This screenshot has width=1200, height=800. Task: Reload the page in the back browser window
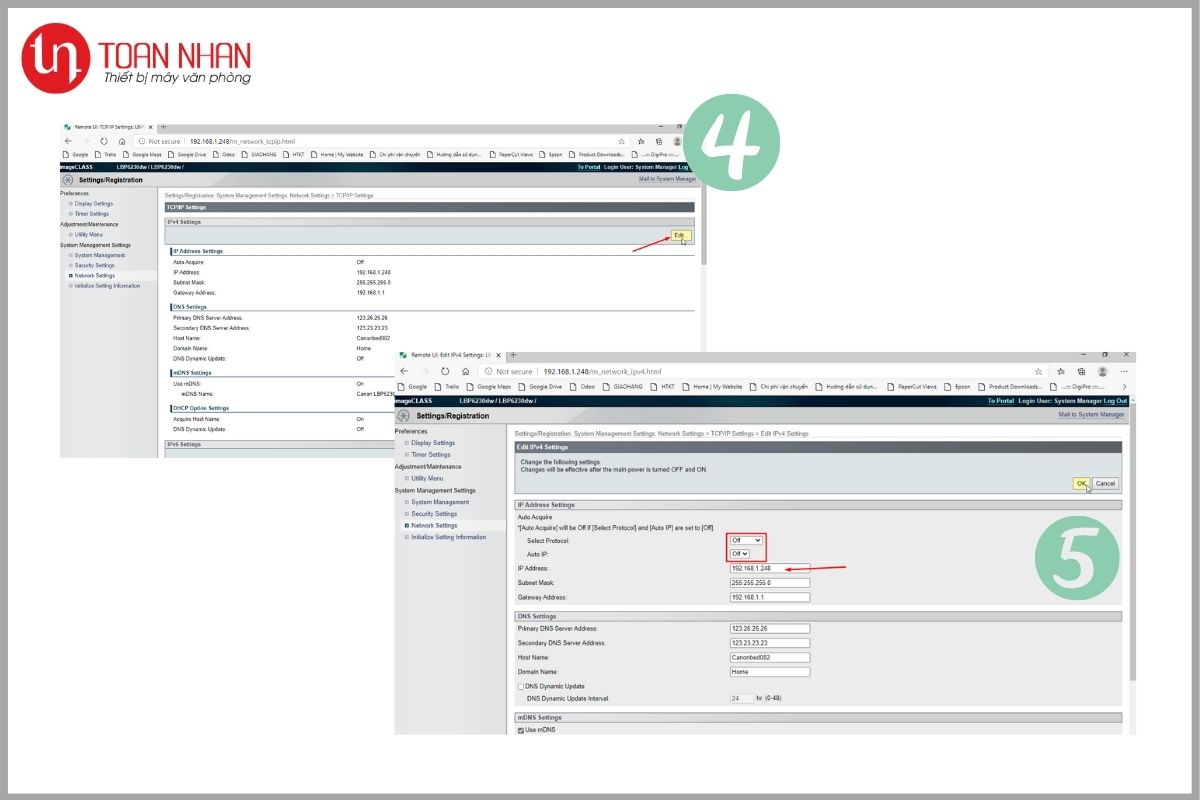click(103, 141)
